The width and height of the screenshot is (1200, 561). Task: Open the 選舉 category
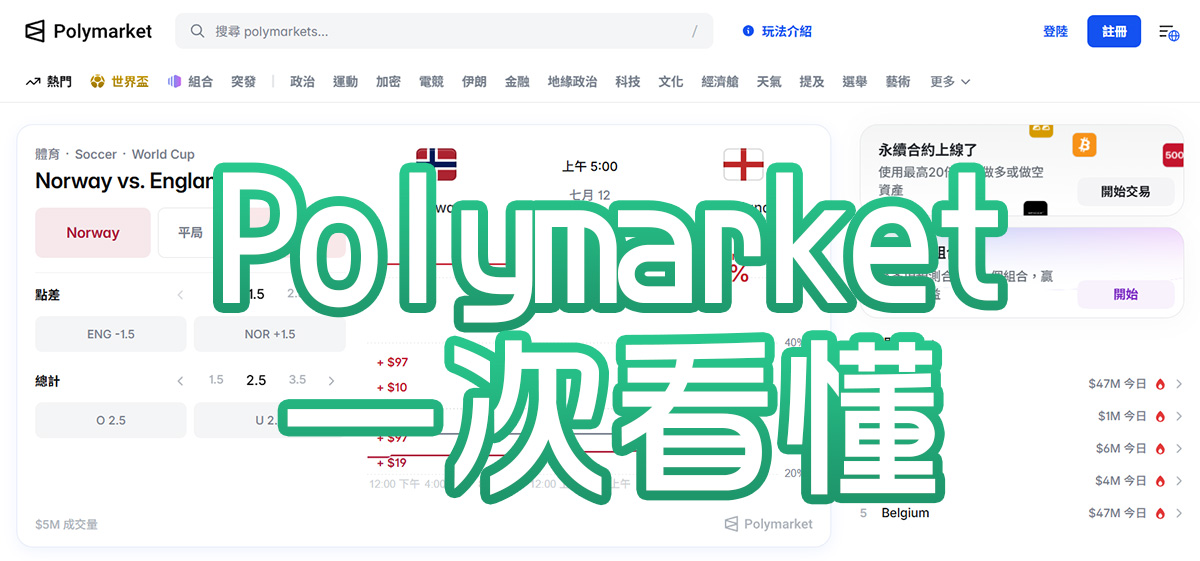pos(855,82)
